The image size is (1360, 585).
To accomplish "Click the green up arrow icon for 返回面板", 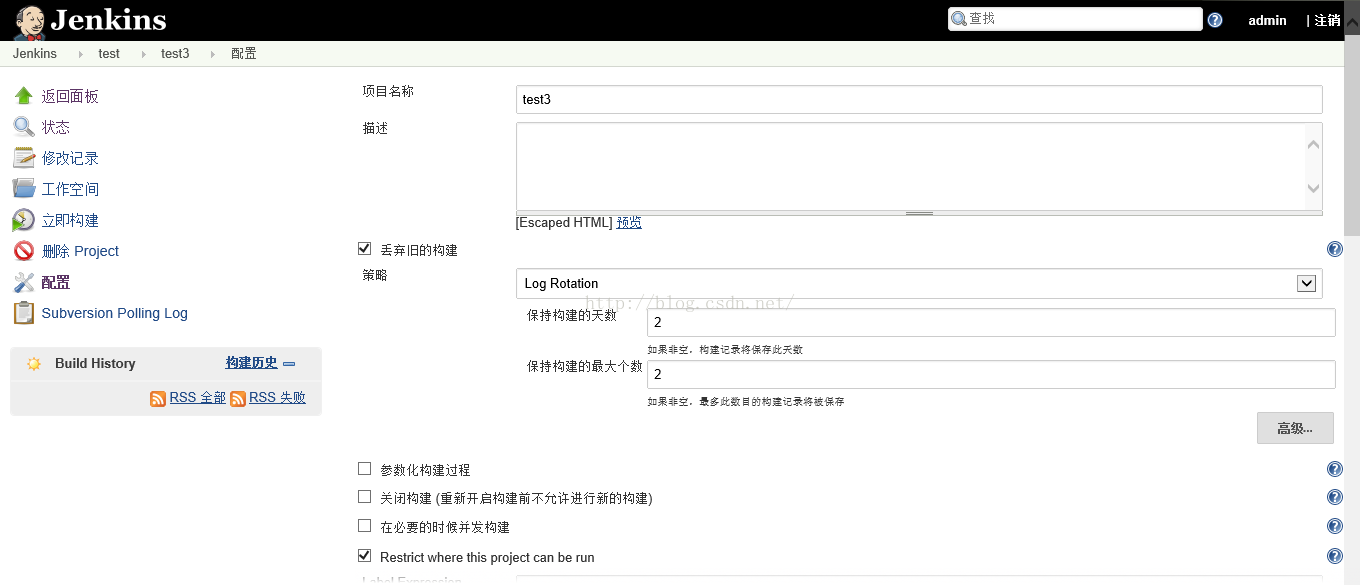I will (24, 96).
